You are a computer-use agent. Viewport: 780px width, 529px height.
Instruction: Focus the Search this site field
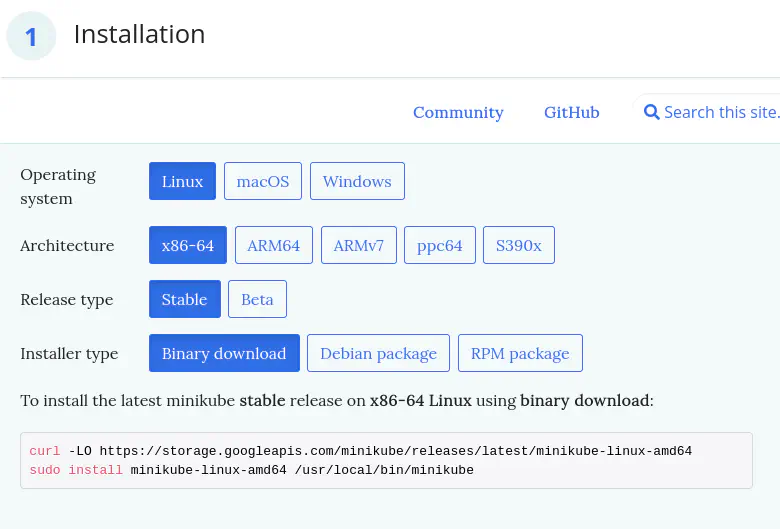tap(720, 112)
